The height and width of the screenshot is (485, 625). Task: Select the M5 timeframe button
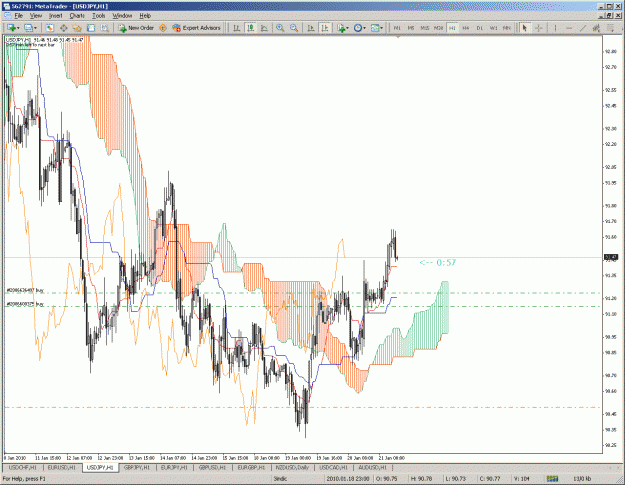[411, 28]
